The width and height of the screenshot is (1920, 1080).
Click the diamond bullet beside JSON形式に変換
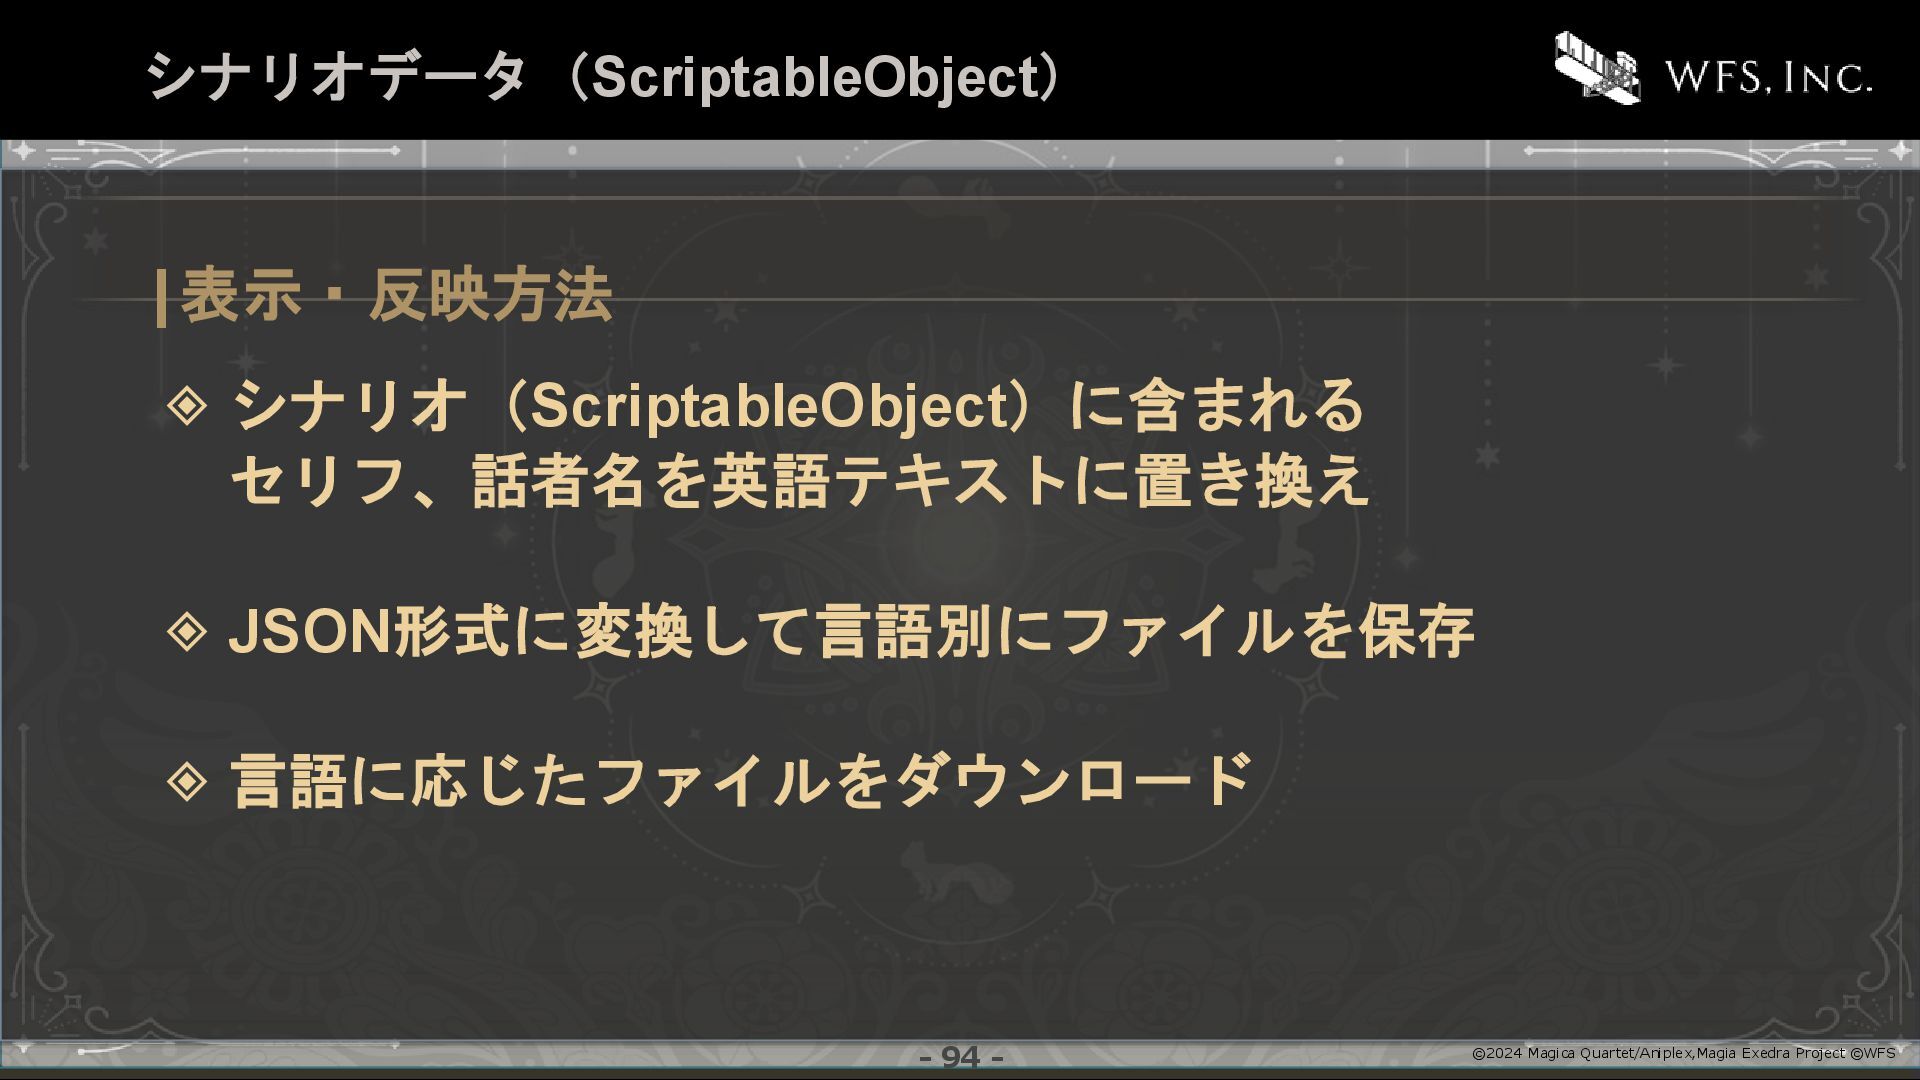coord(187,632)
